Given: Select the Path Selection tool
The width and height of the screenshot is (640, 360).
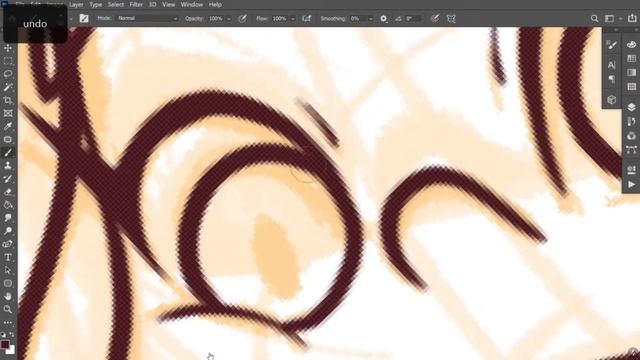Looking at the screenshot, I should tap(8, 270).
